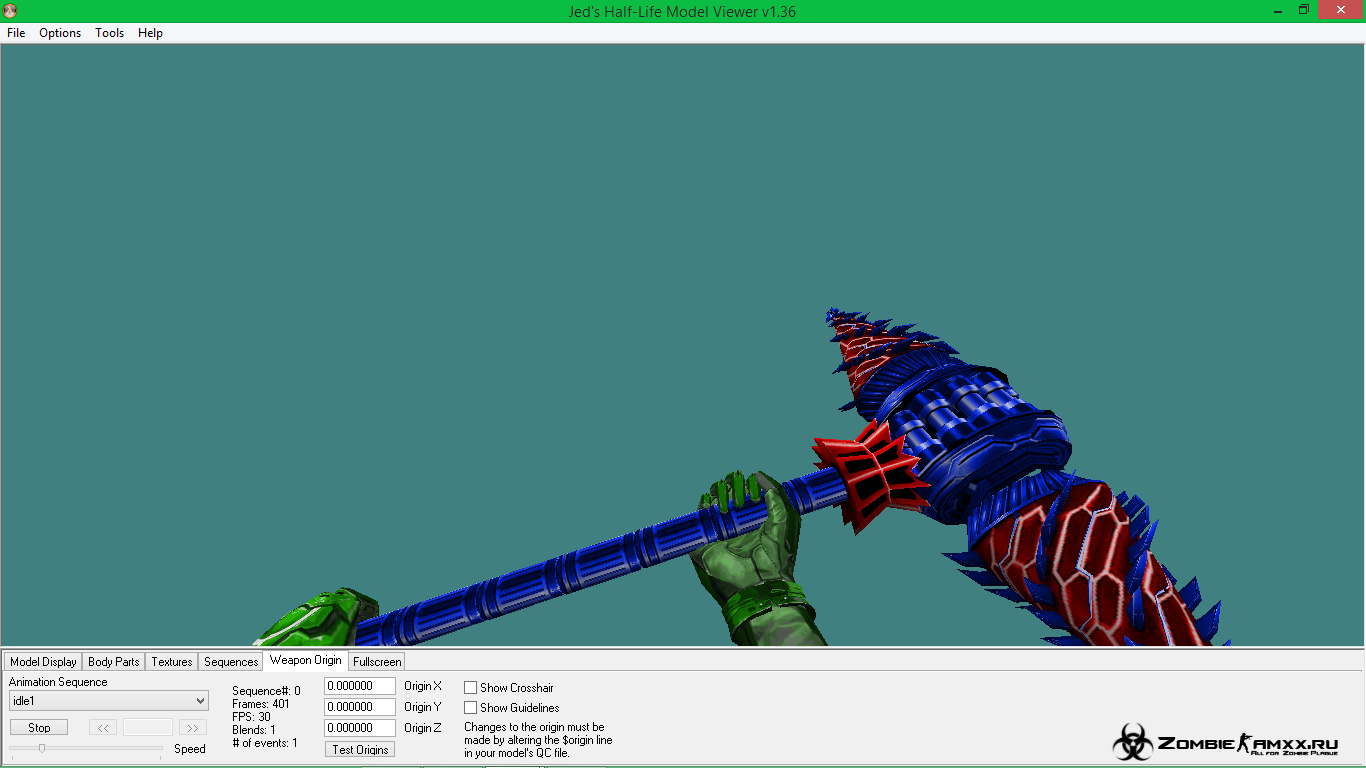The height and width of the screenshot is (768, 1366).
Task: Click the Origin Y input field
Action: [x=360, y=707]
